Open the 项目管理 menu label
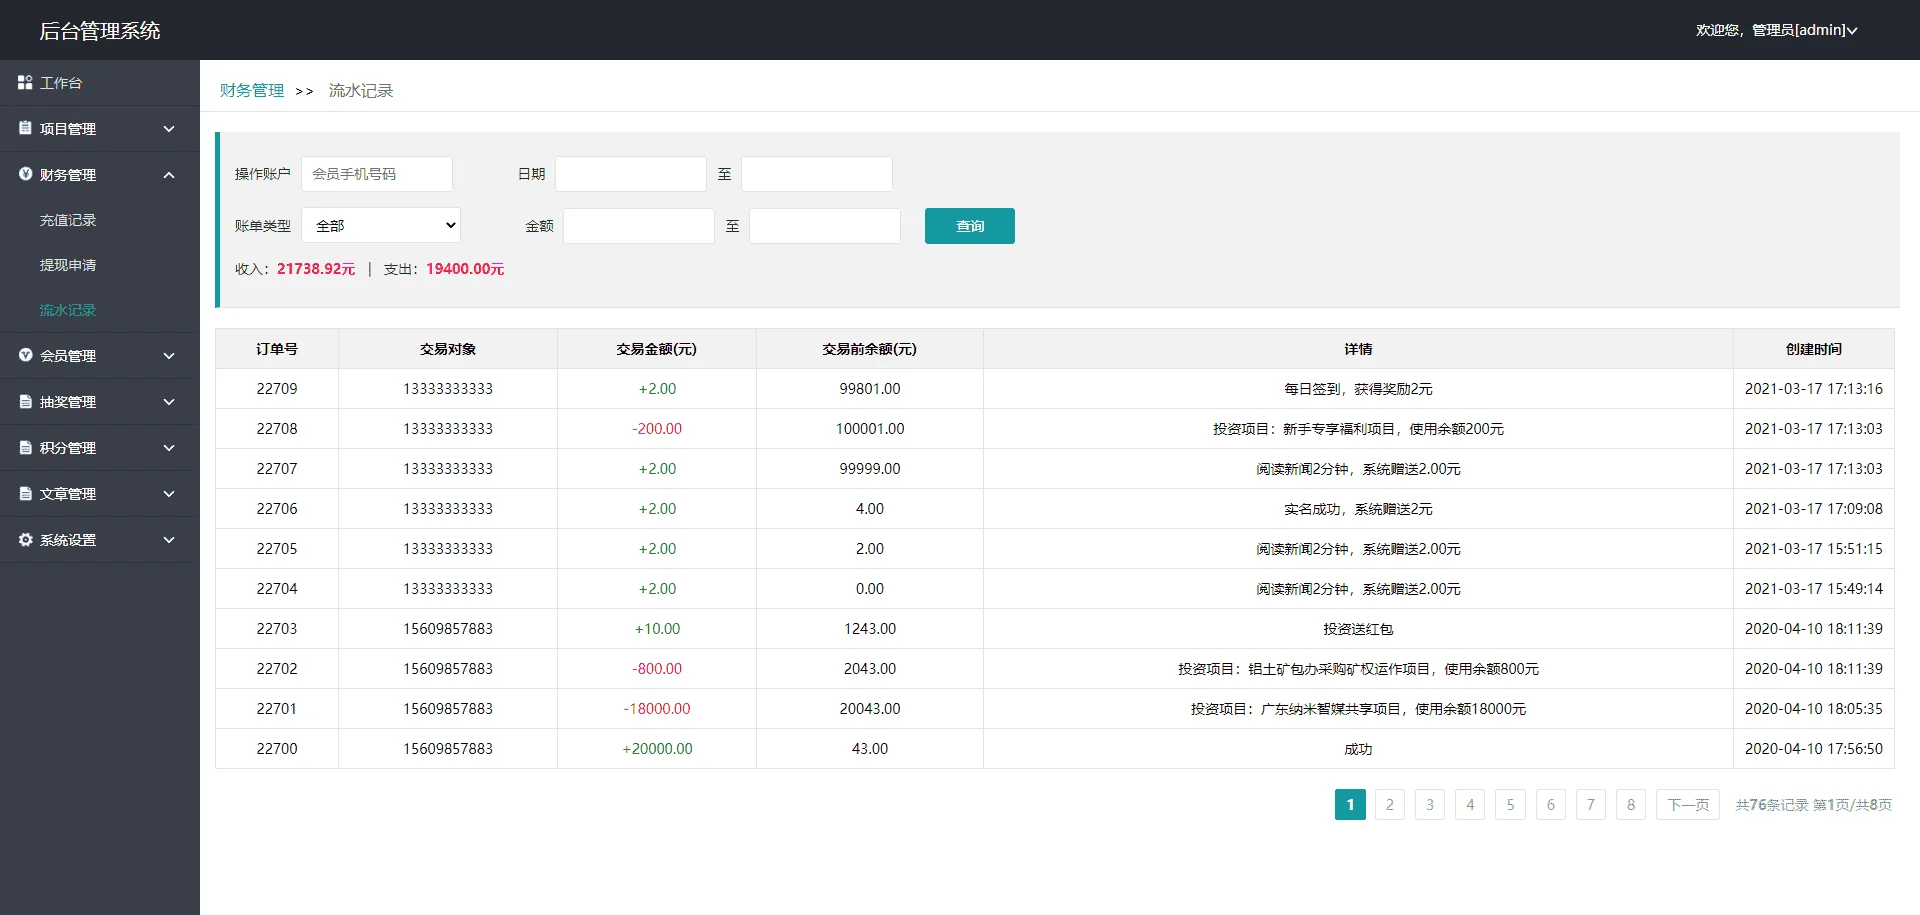The image size is (1920, 915). pos(68,129)
